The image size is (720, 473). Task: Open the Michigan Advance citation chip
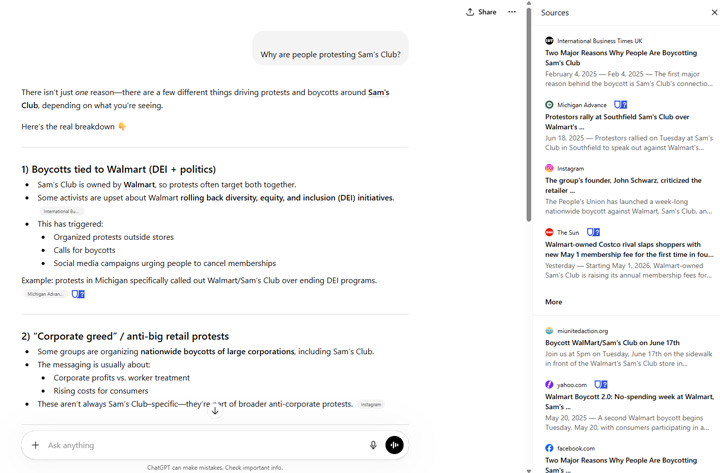coord(45,294)
